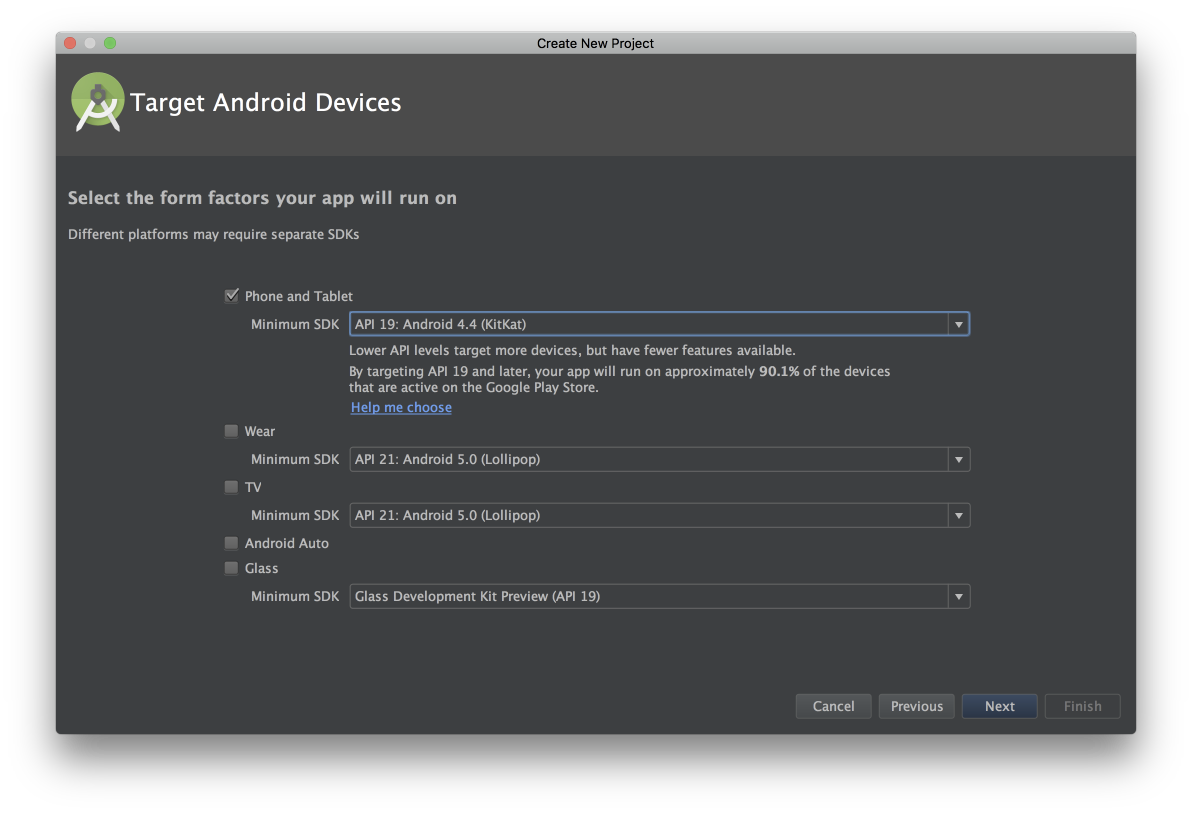Close the Create New Project window
1192x814 pixels.
click(70, 43)
